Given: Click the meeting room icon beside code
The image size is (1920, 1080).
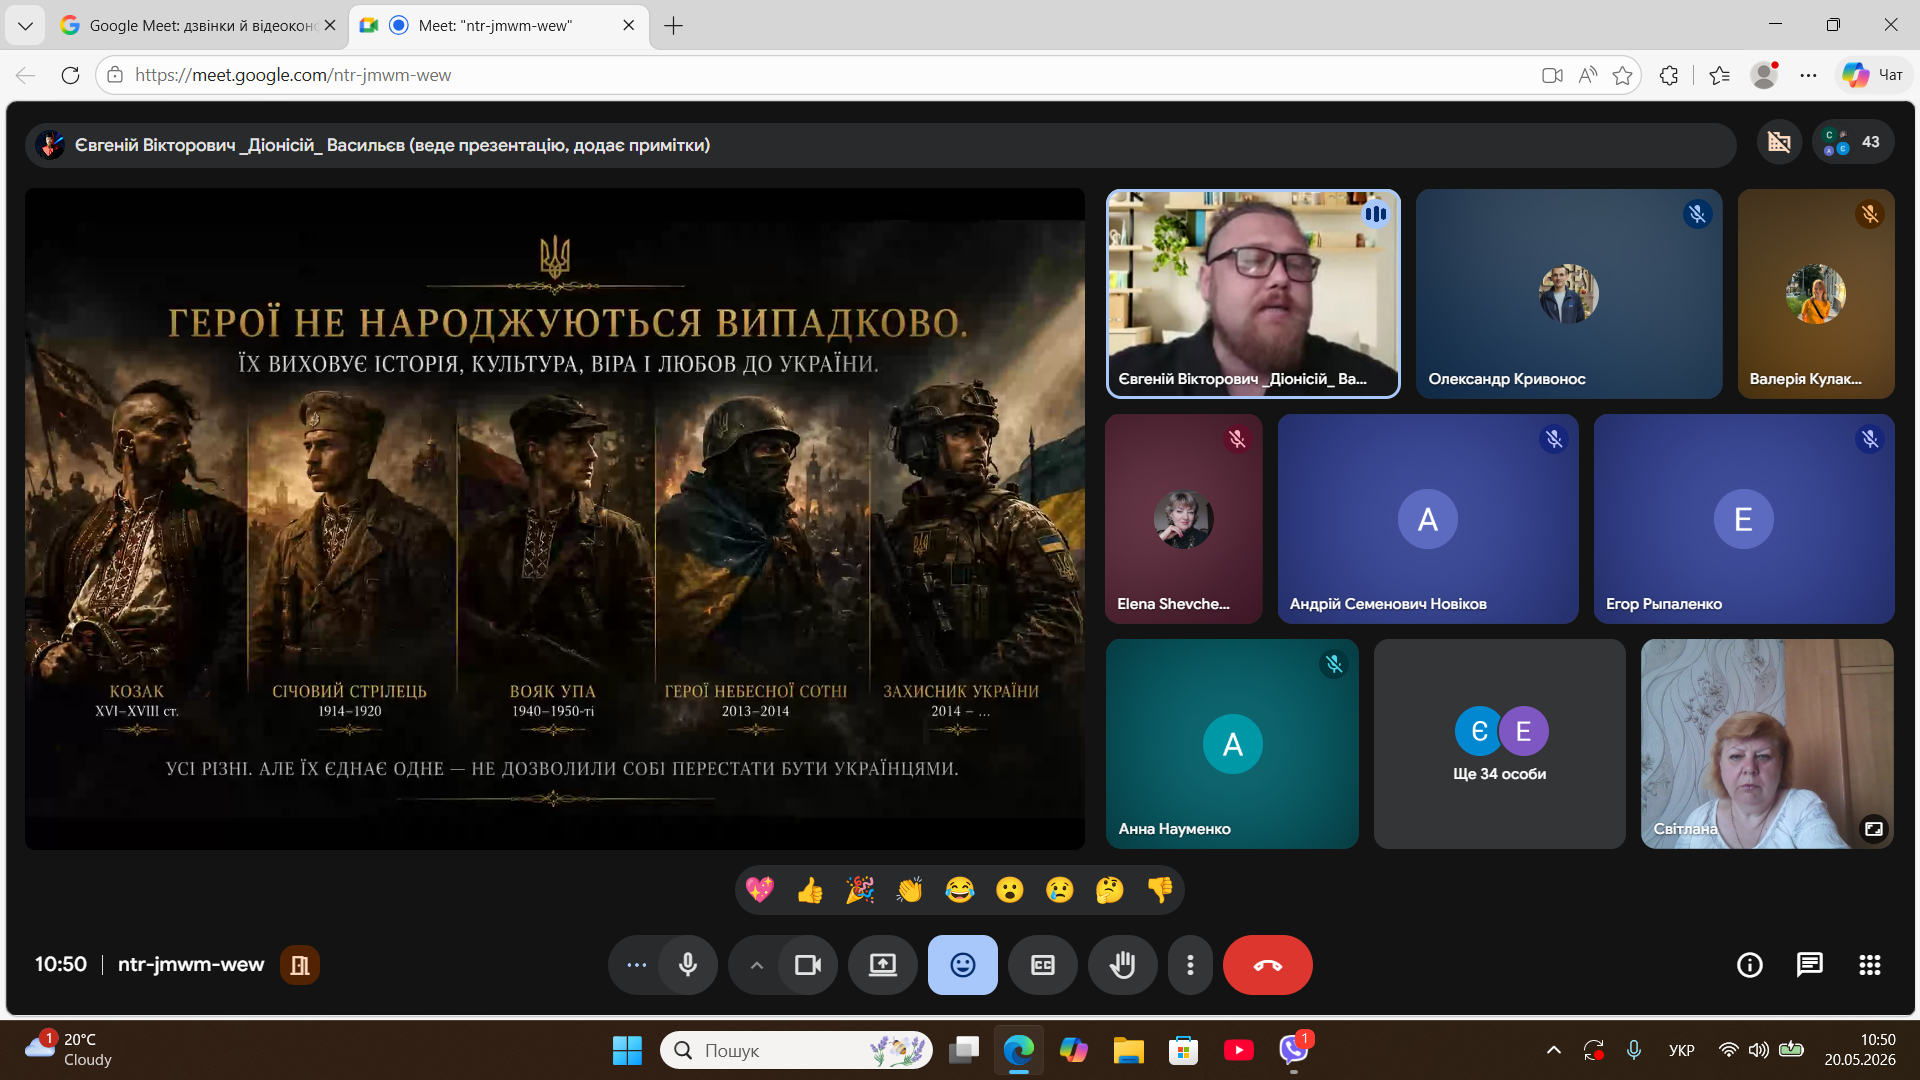Looking at the screenshot, I should [x=300, y=965].
